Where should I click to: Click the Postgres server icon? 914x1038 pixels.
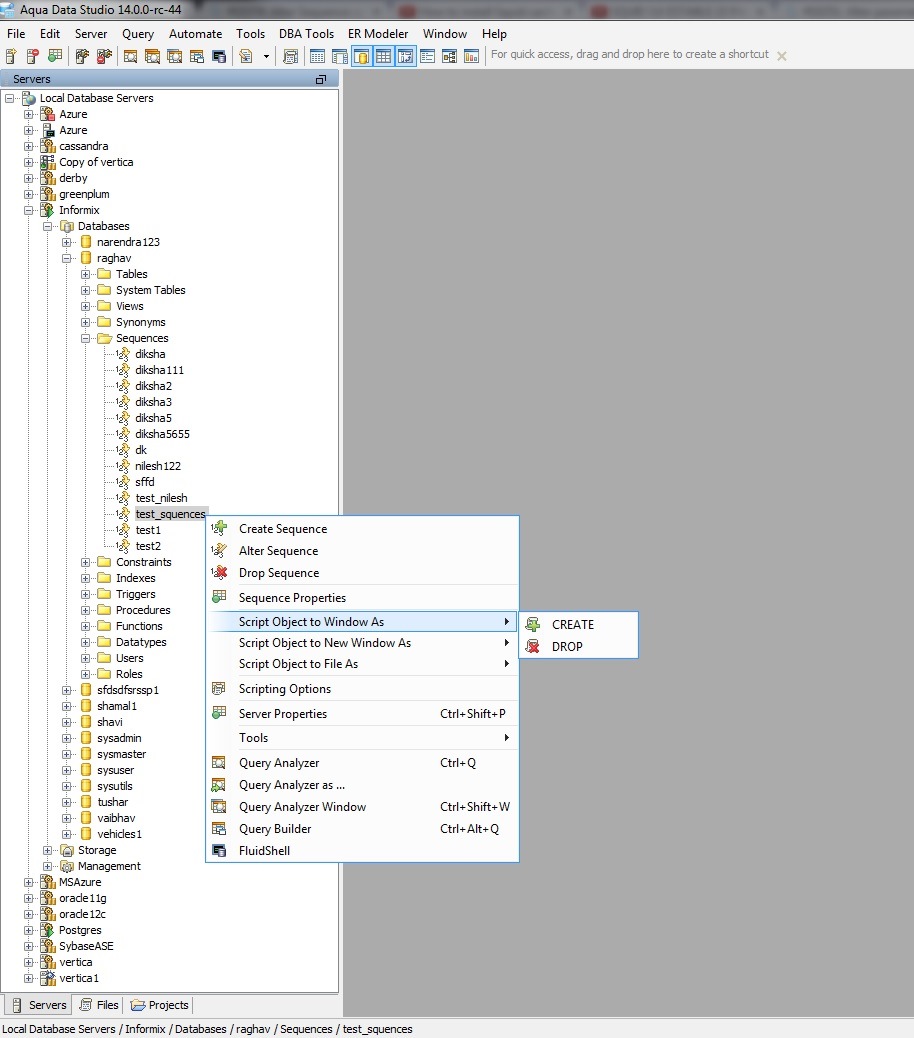(48, 931)
